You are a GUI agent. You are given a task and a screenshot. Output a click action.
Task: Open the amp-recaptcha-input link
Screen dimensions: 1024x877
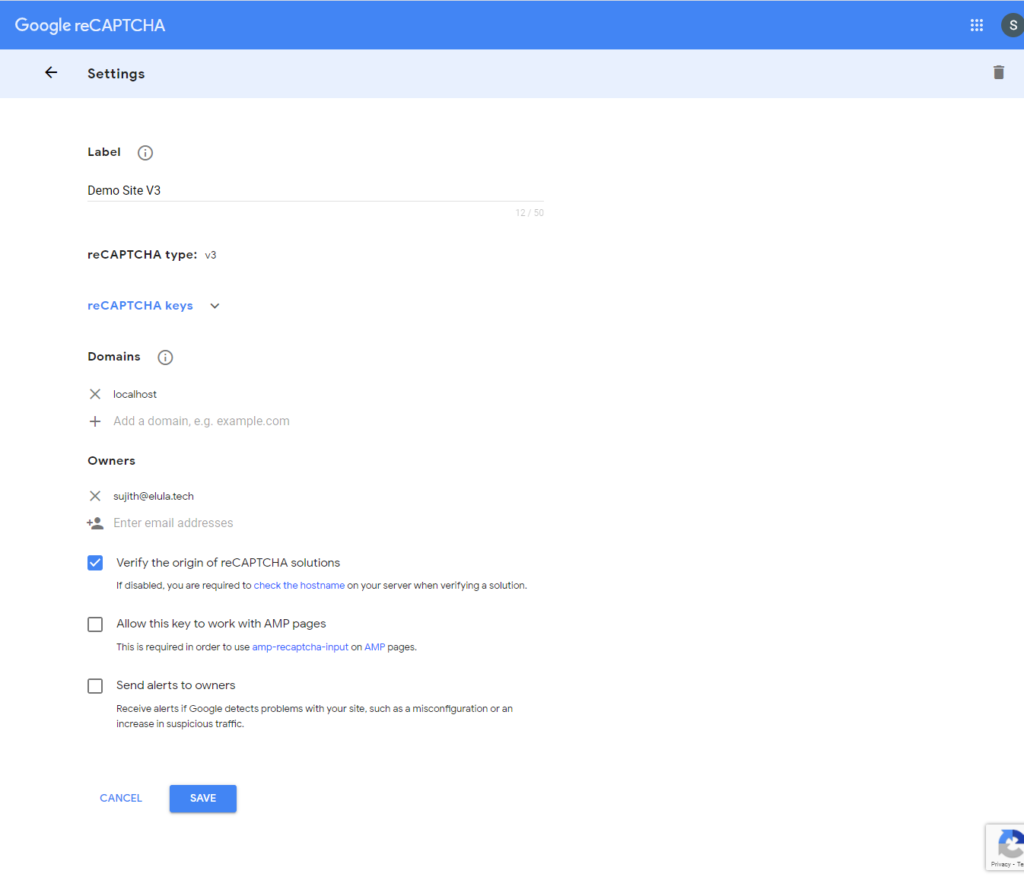(x=299, y=647)
